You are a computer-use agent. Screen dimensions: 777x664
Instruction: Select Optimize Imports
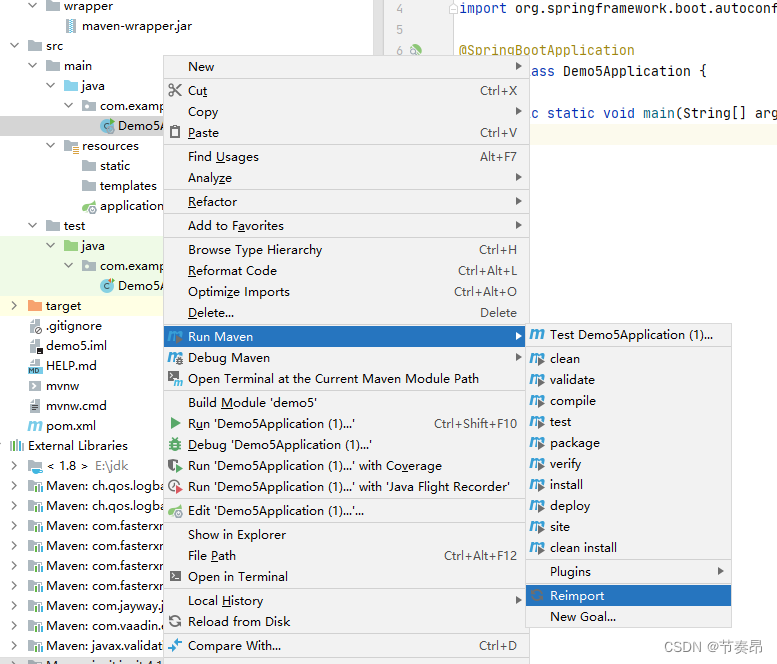click(x=346, y=292)
